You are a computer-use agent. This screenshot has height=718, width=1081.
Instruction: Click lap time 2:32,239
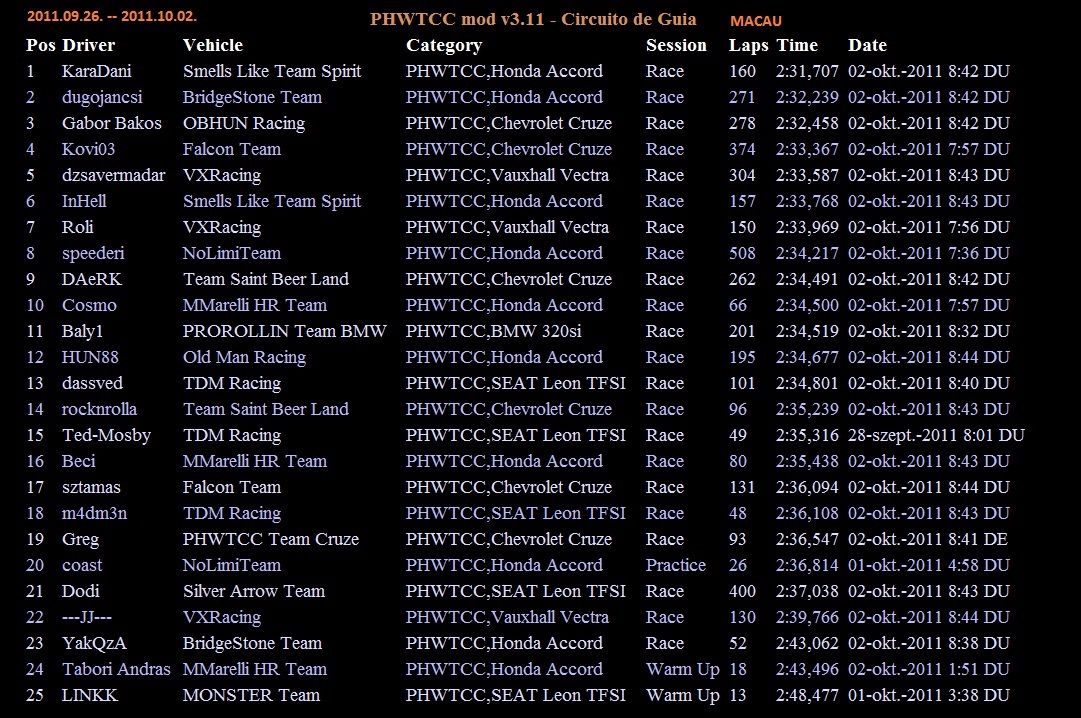pyautogui.click(x=807, y=98)
